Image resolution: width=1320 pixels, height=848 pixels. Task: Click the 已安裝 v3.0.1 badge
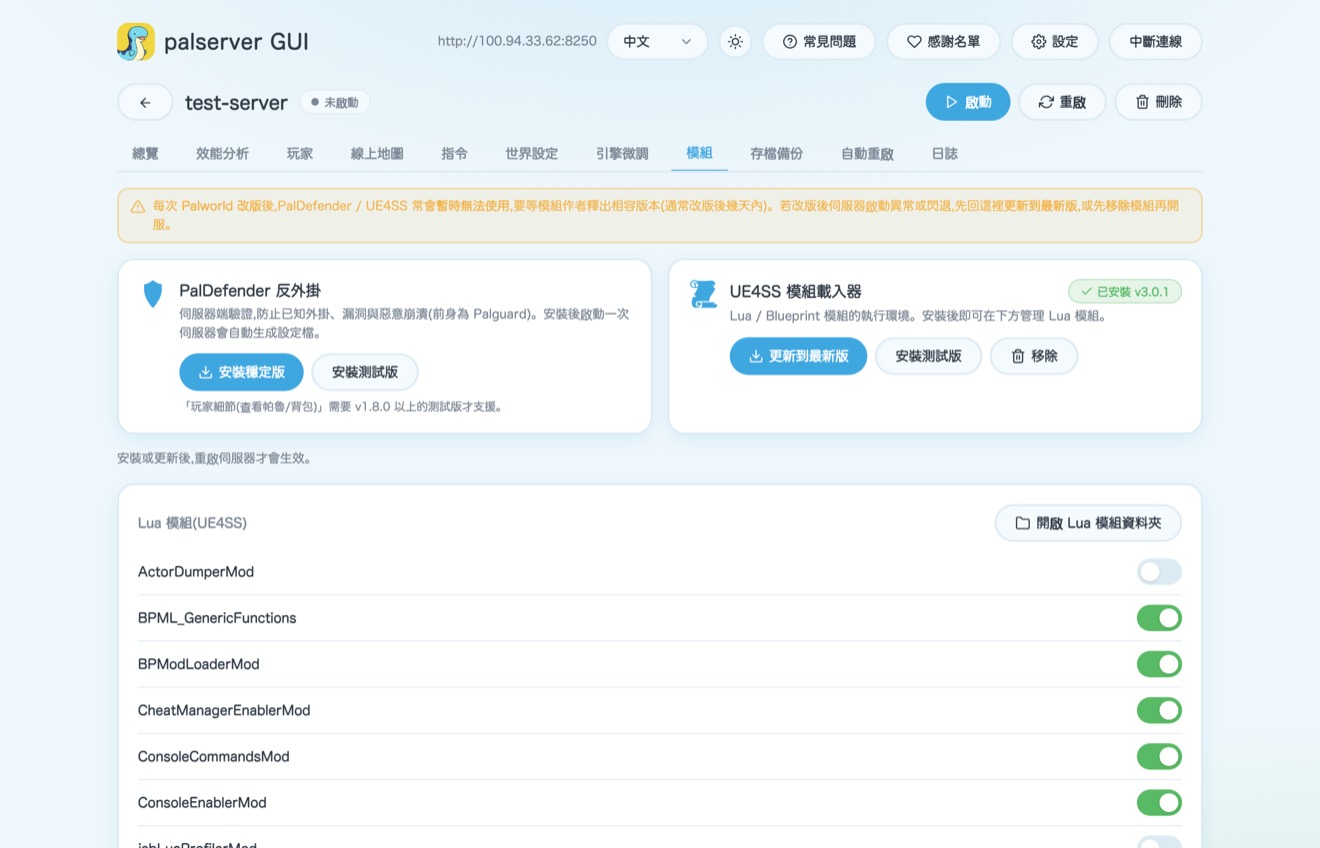point(1125,292)
